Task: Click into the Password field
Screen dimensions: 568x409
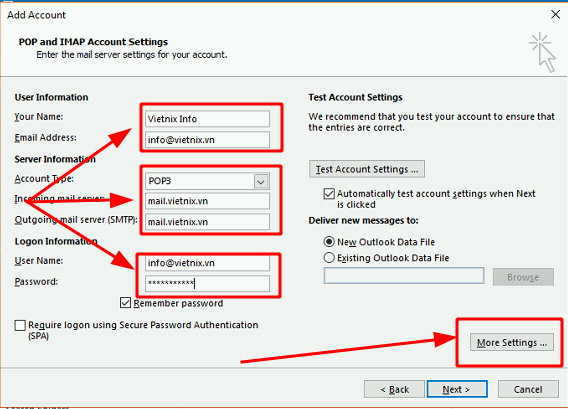Action: pos(207,283)
